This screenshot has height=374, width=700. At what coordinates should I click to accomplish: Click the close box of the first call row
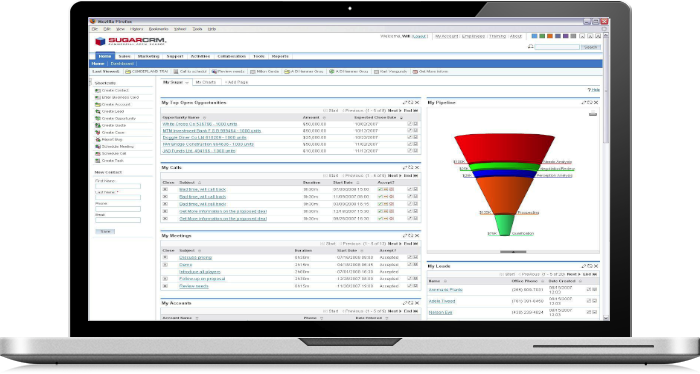(165, 189)
